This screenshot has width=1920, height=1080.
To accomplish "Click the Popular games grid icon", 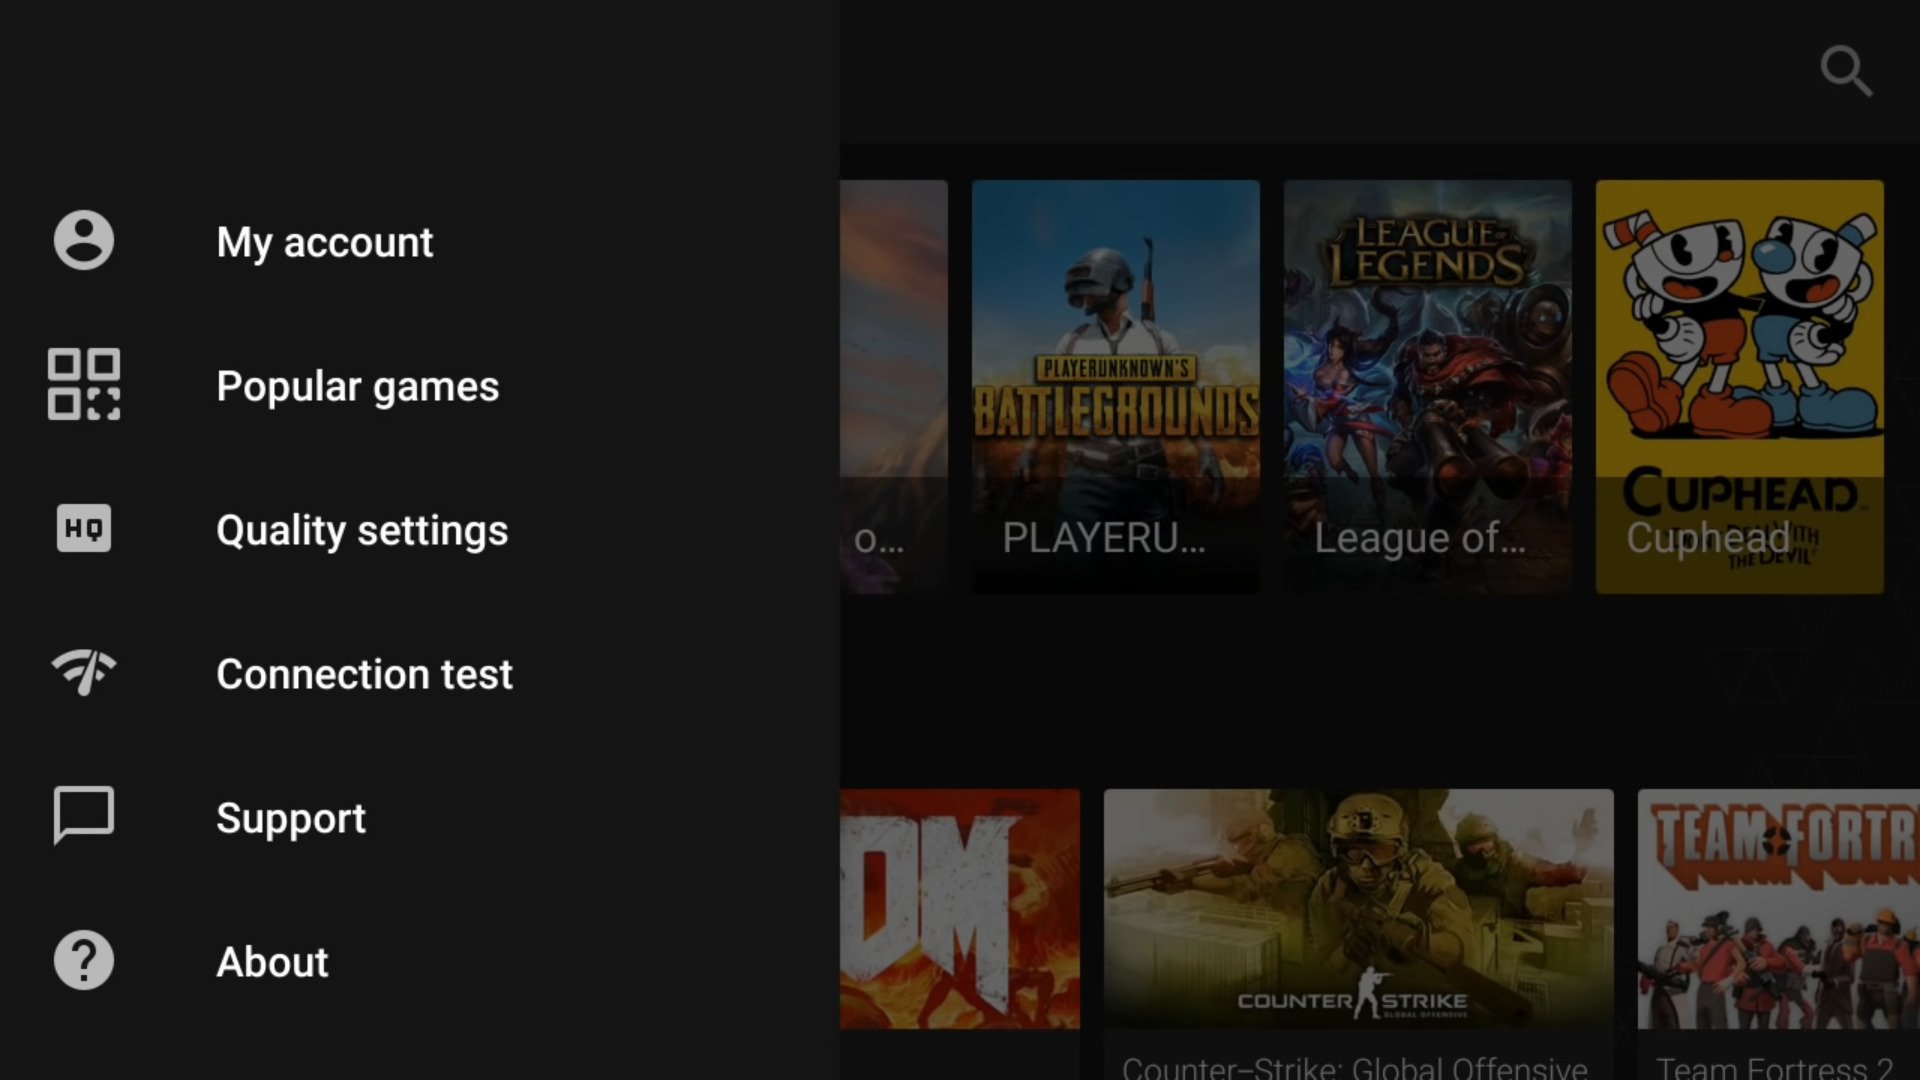I will (x=84, y=384).
